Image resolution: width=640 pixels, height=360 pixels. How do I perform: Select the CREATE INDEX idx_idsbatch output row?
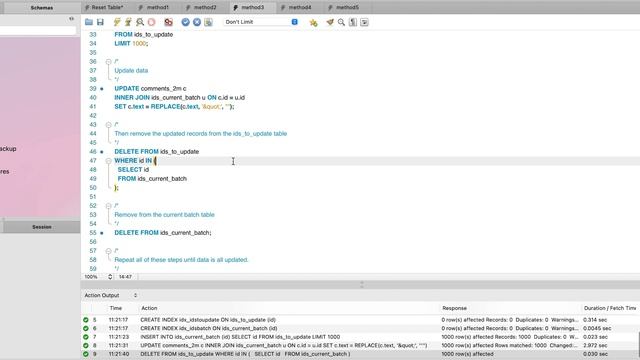(x=359, y=329)
